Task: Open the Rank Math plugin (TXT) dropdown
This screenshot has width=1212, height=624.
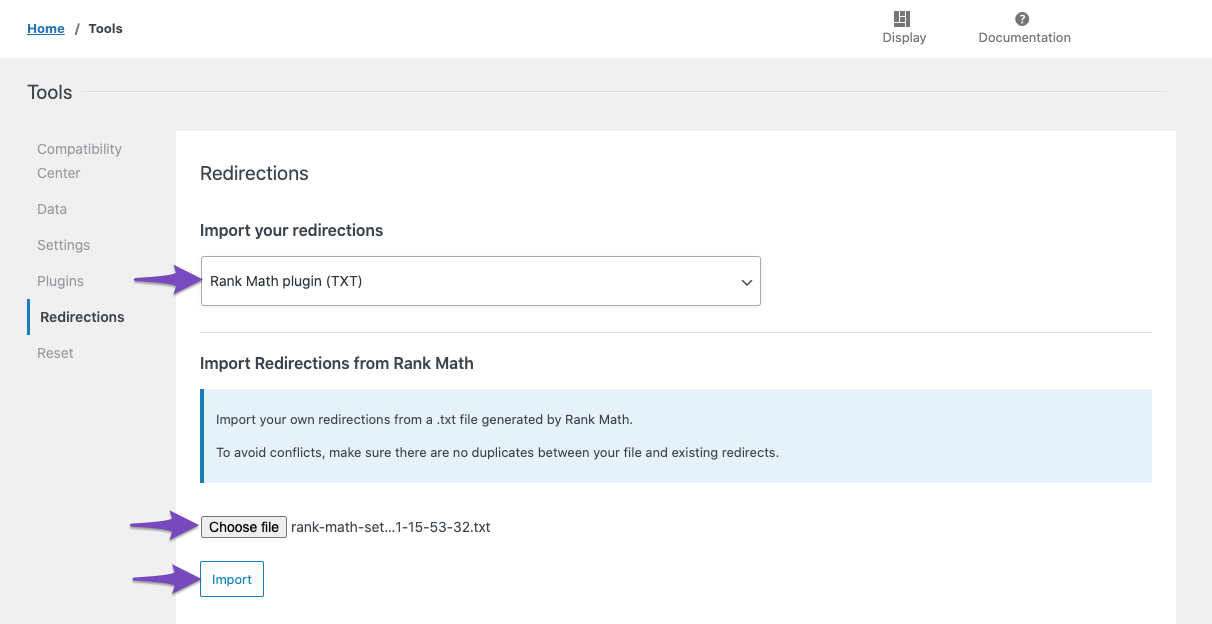Action: click(x=481, y=281)
